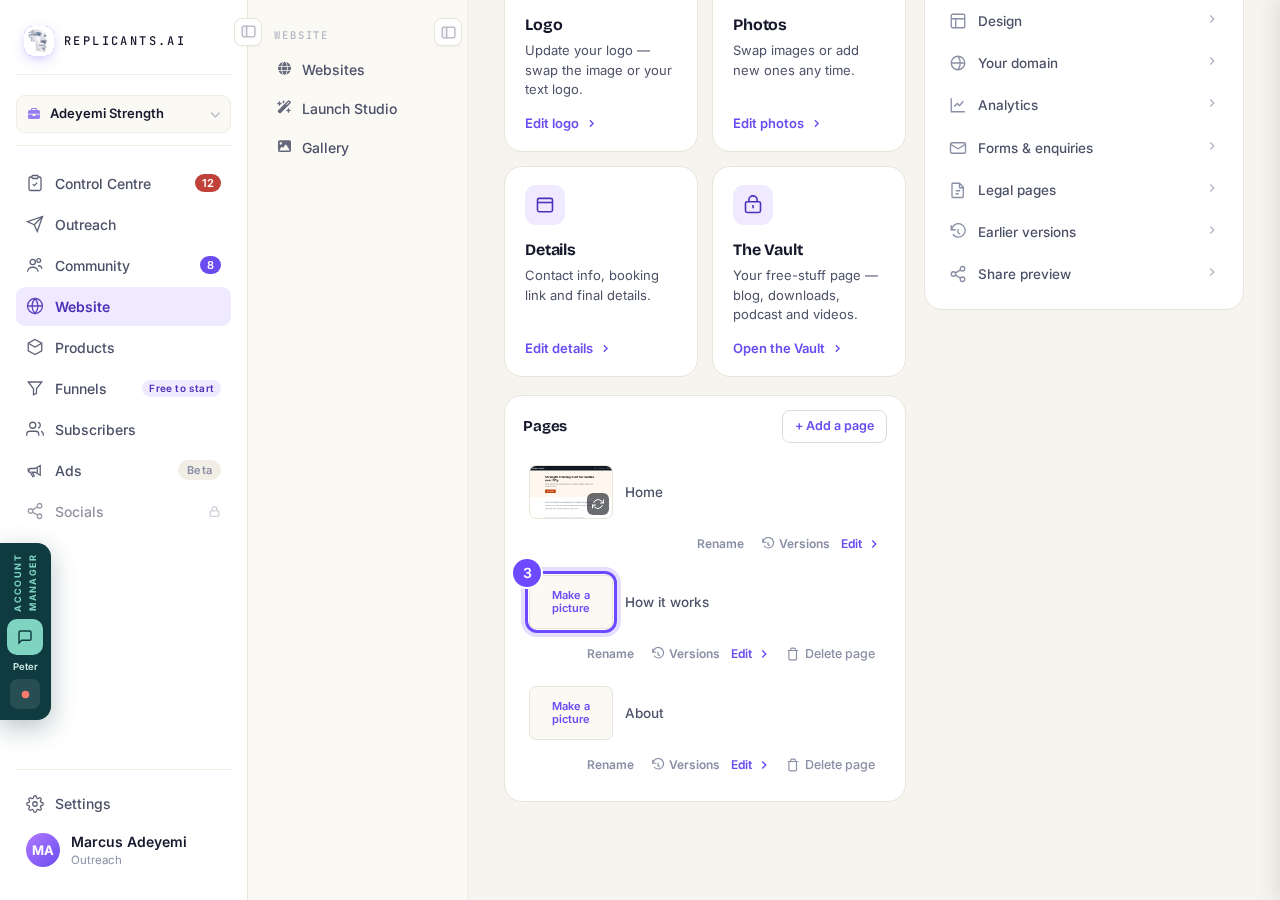Click Delete page for the About page

tap(830, 765)
